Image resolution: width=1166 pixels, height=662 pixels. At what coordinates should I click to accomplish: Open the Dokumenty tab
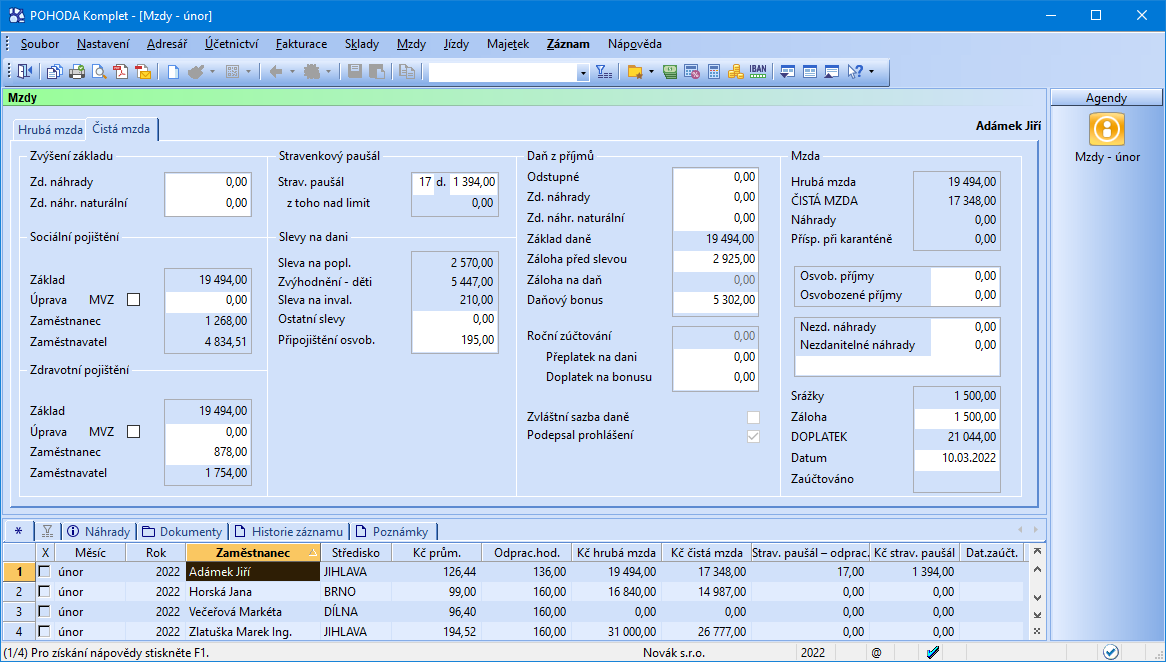[182, 531]
